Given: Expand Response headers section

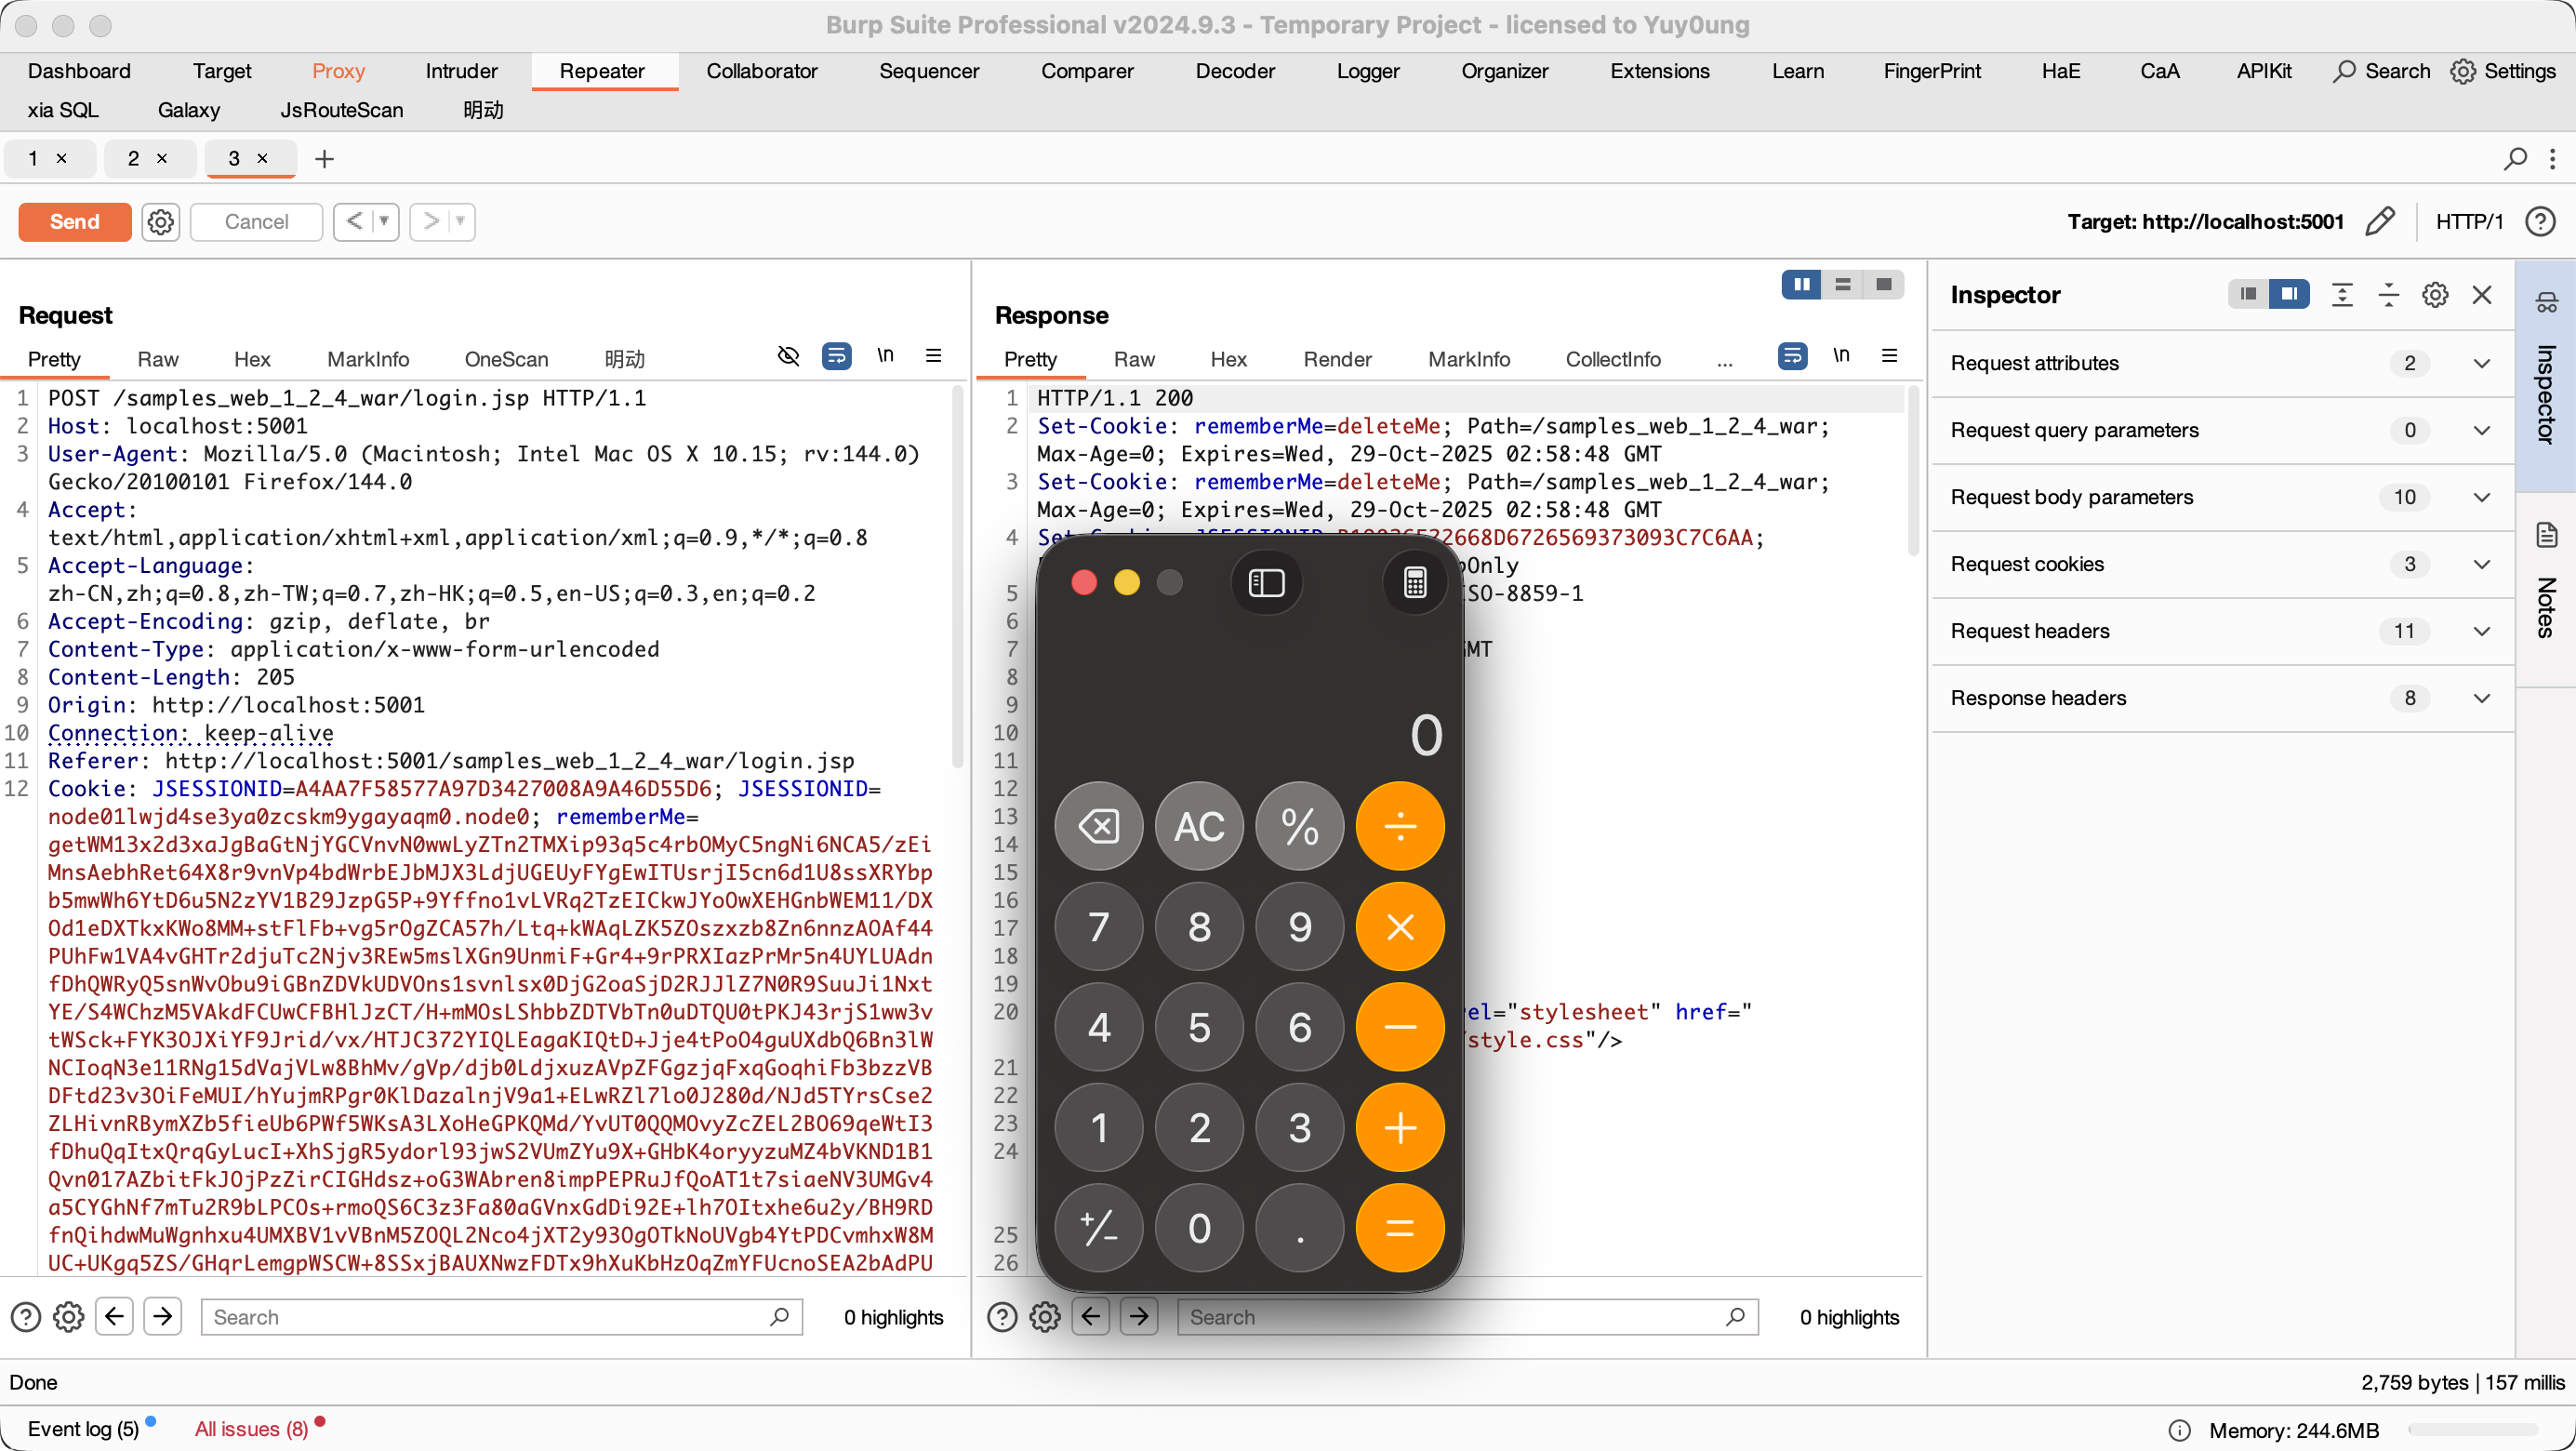Looking at the screenshot, I should (x=2481, y=698).
